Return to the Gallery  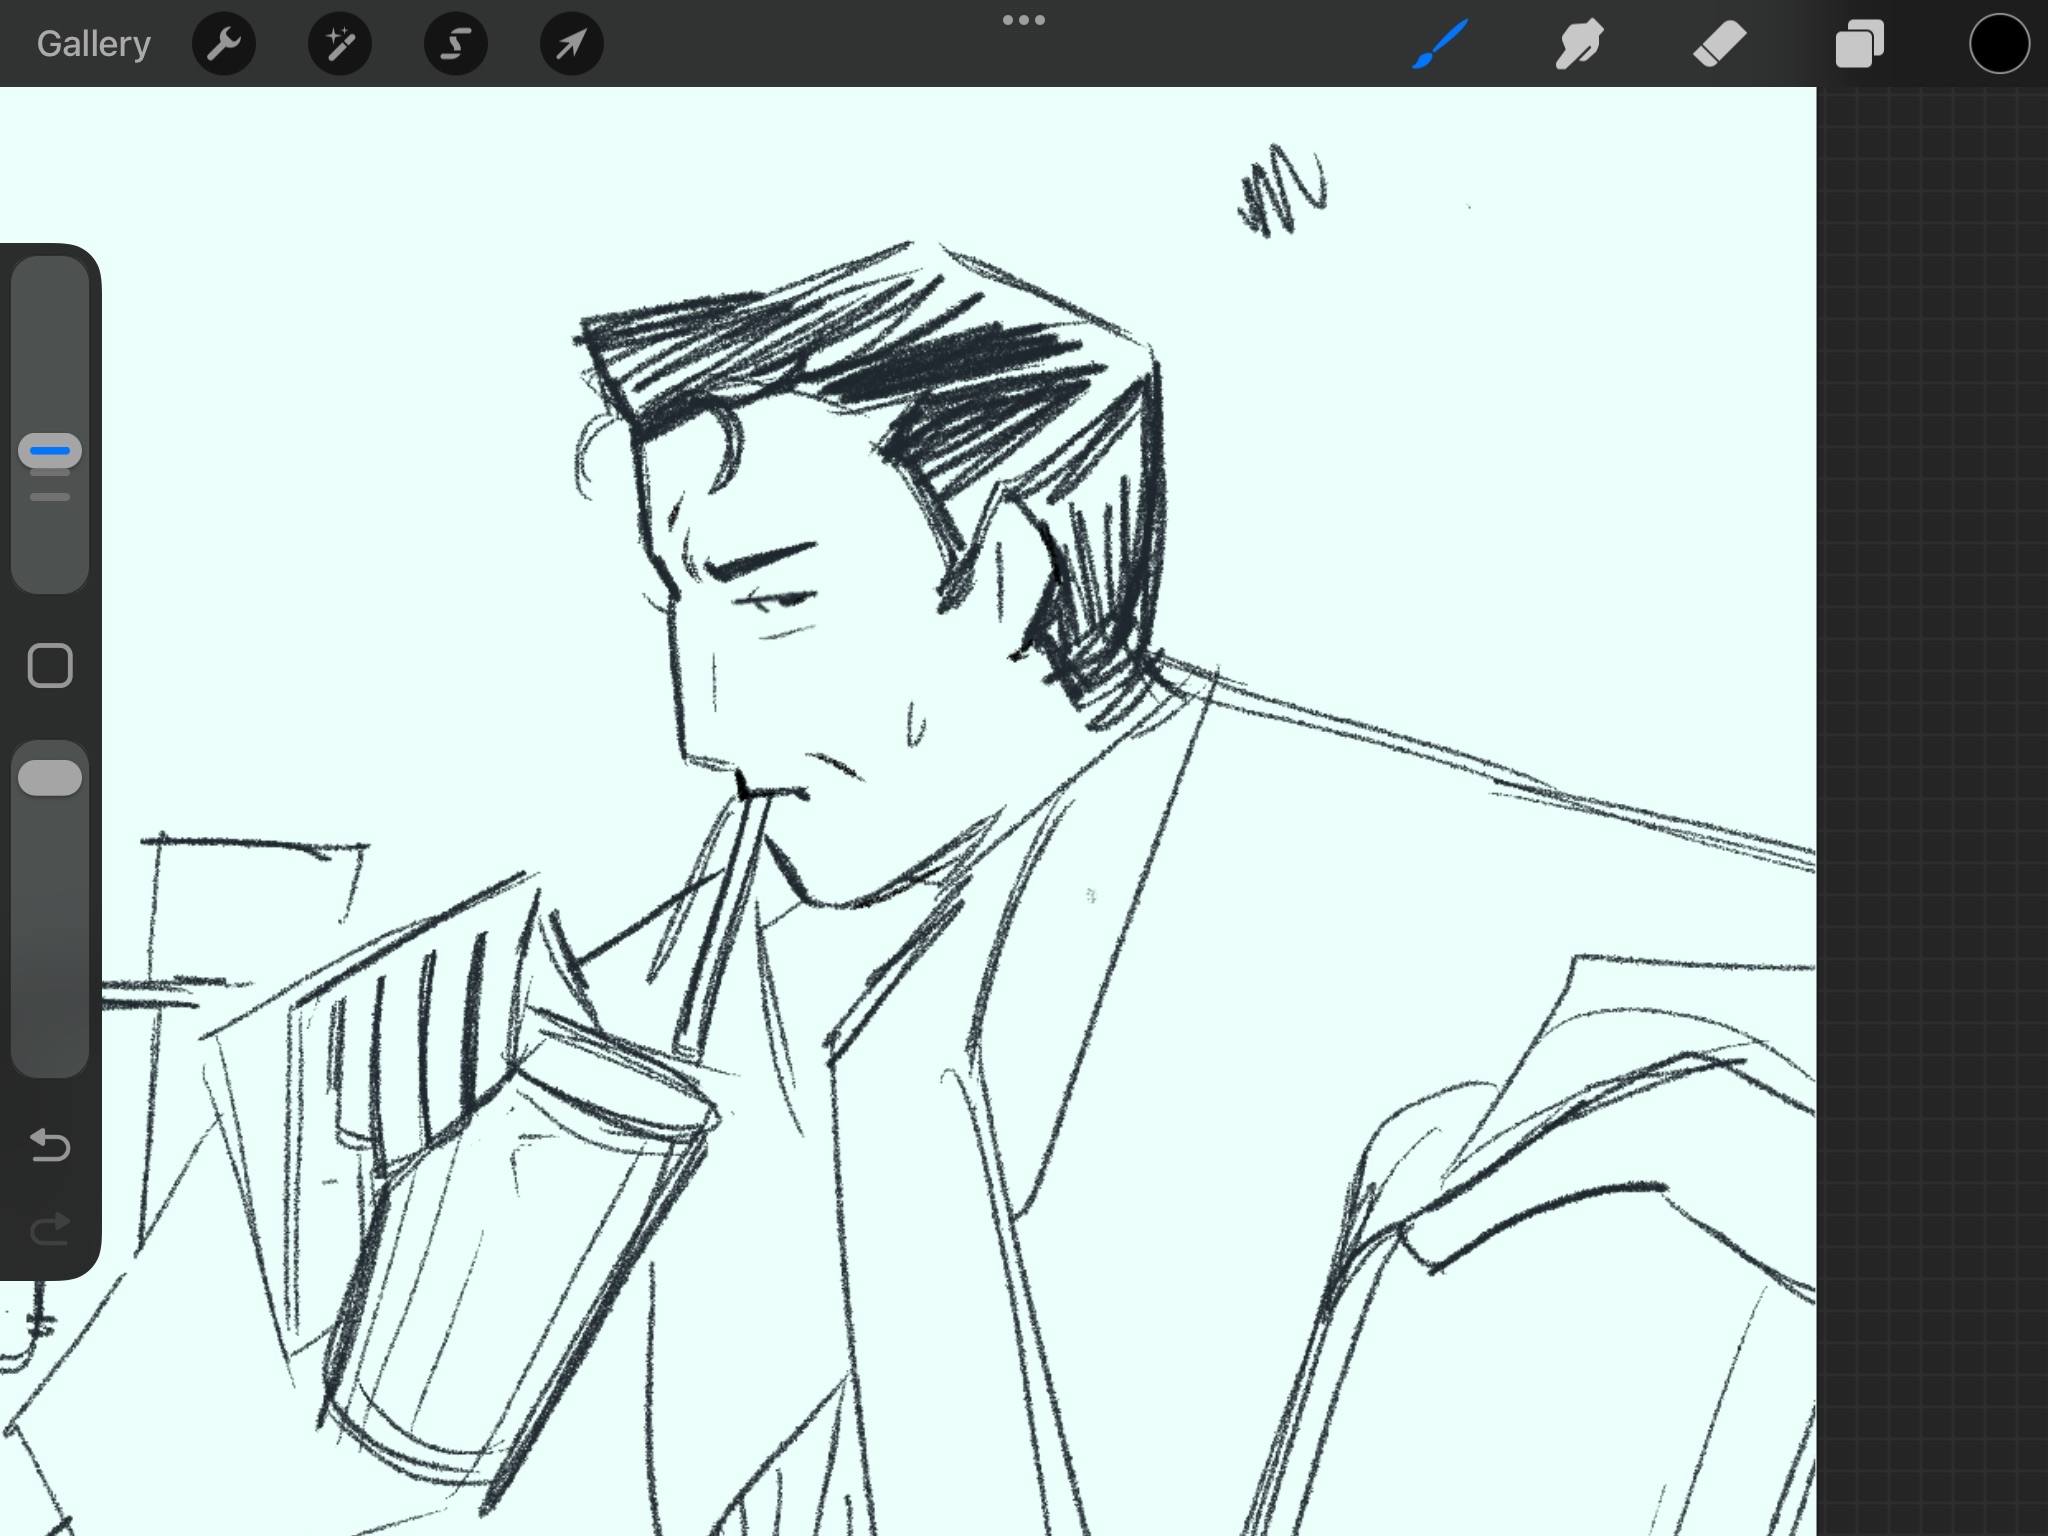click(94, 44)
